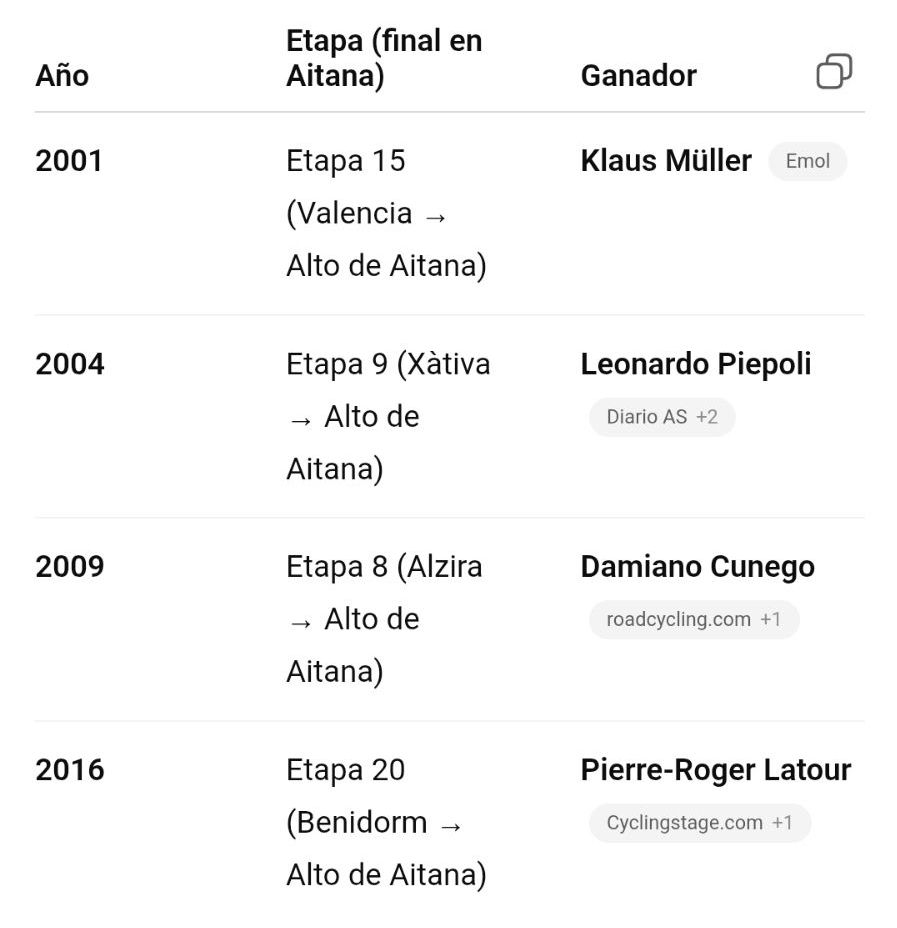Click the Etapa 15 Valencia stage cell

pyautogui.click(x=385, y=213)
